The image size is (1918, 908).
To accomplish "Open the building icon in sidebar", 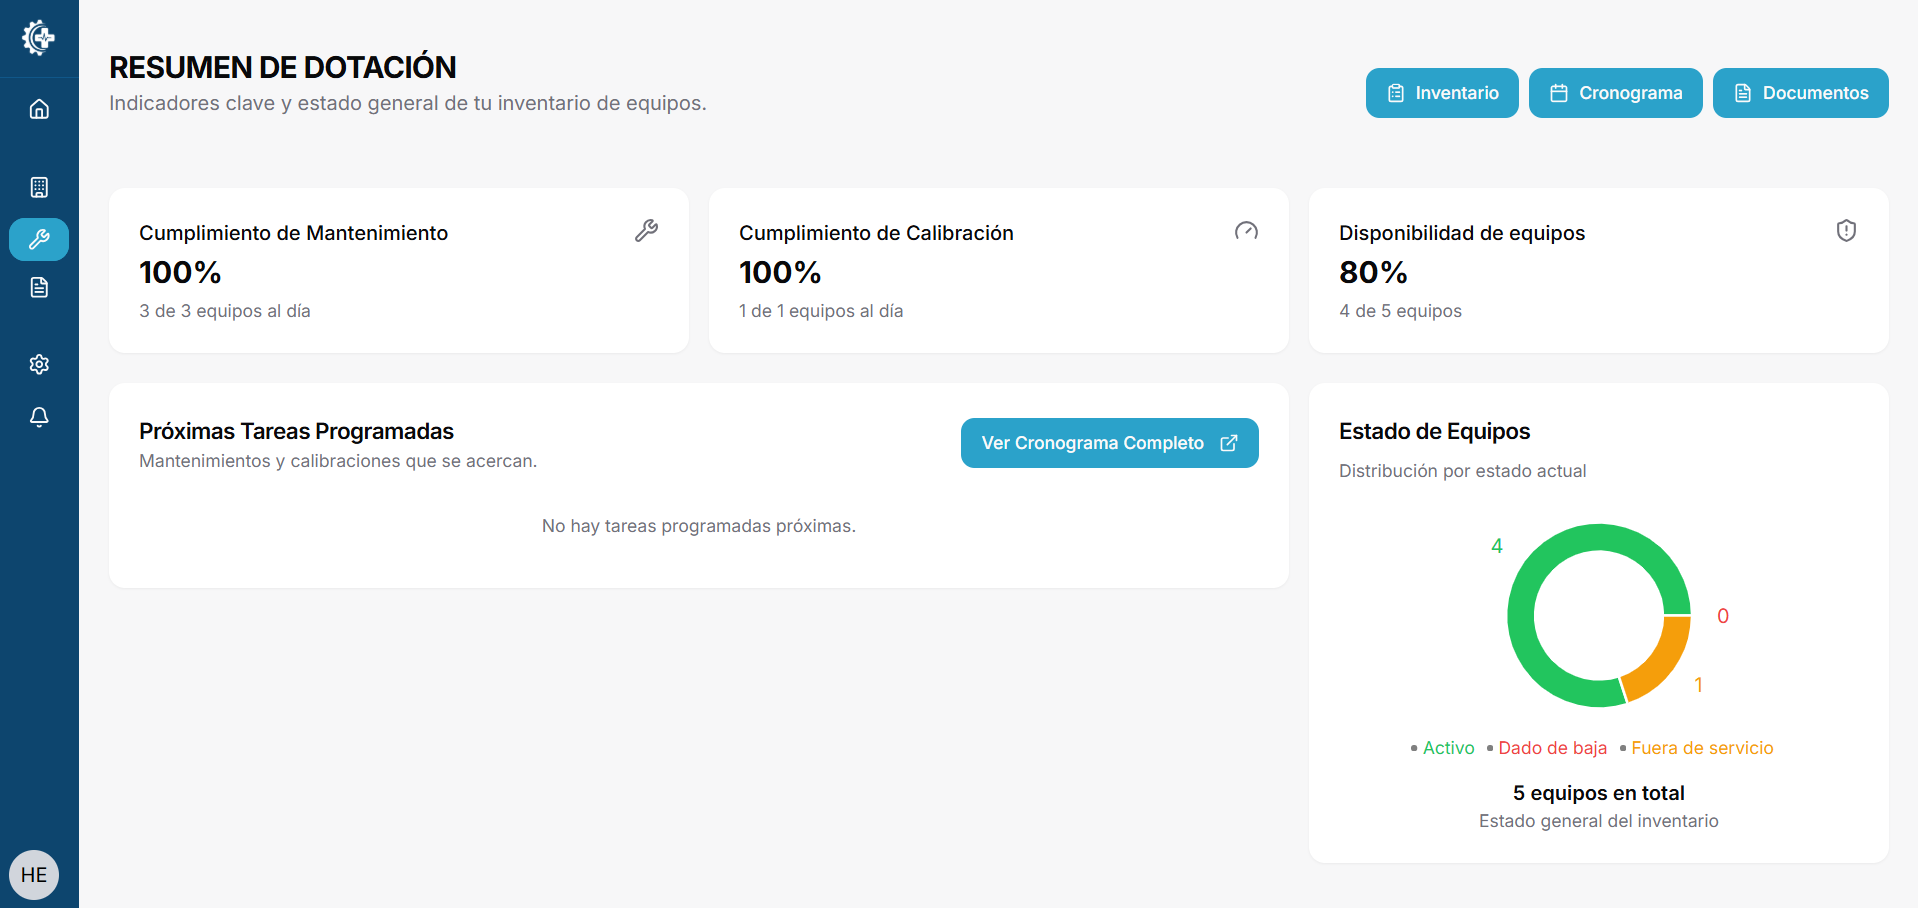I will coord(39,187).
